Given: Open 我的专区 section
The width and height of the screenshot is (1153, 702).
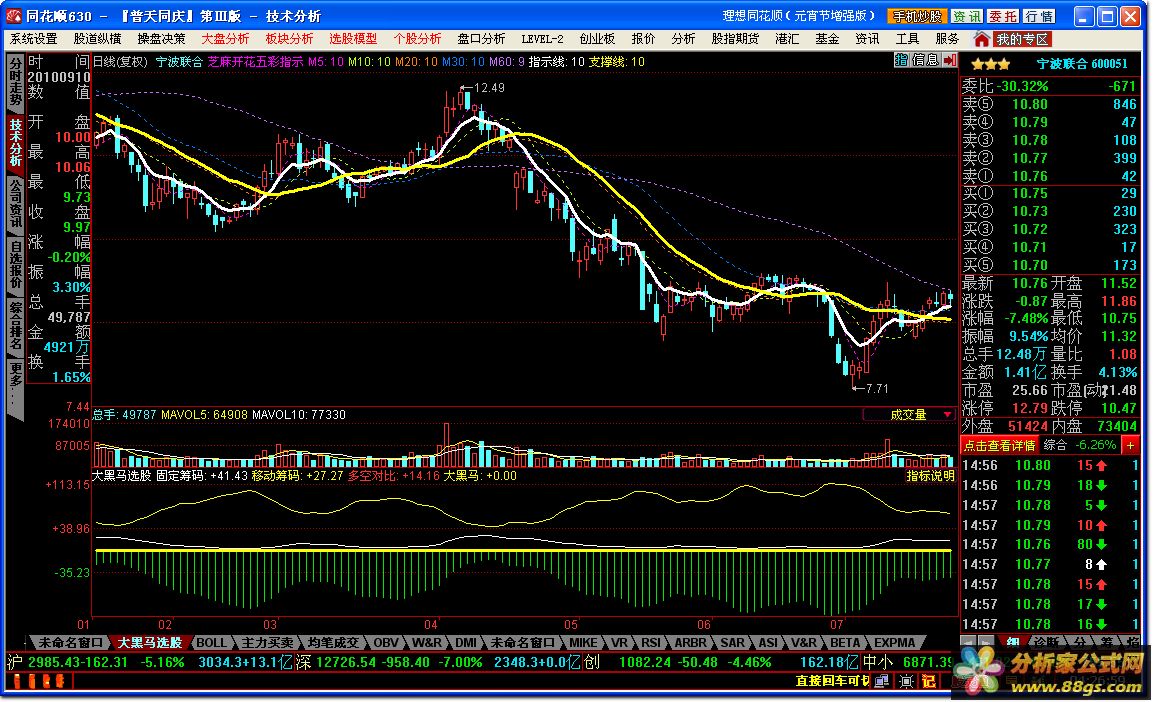Looking at the screenshot, I should click(1021, 39).
